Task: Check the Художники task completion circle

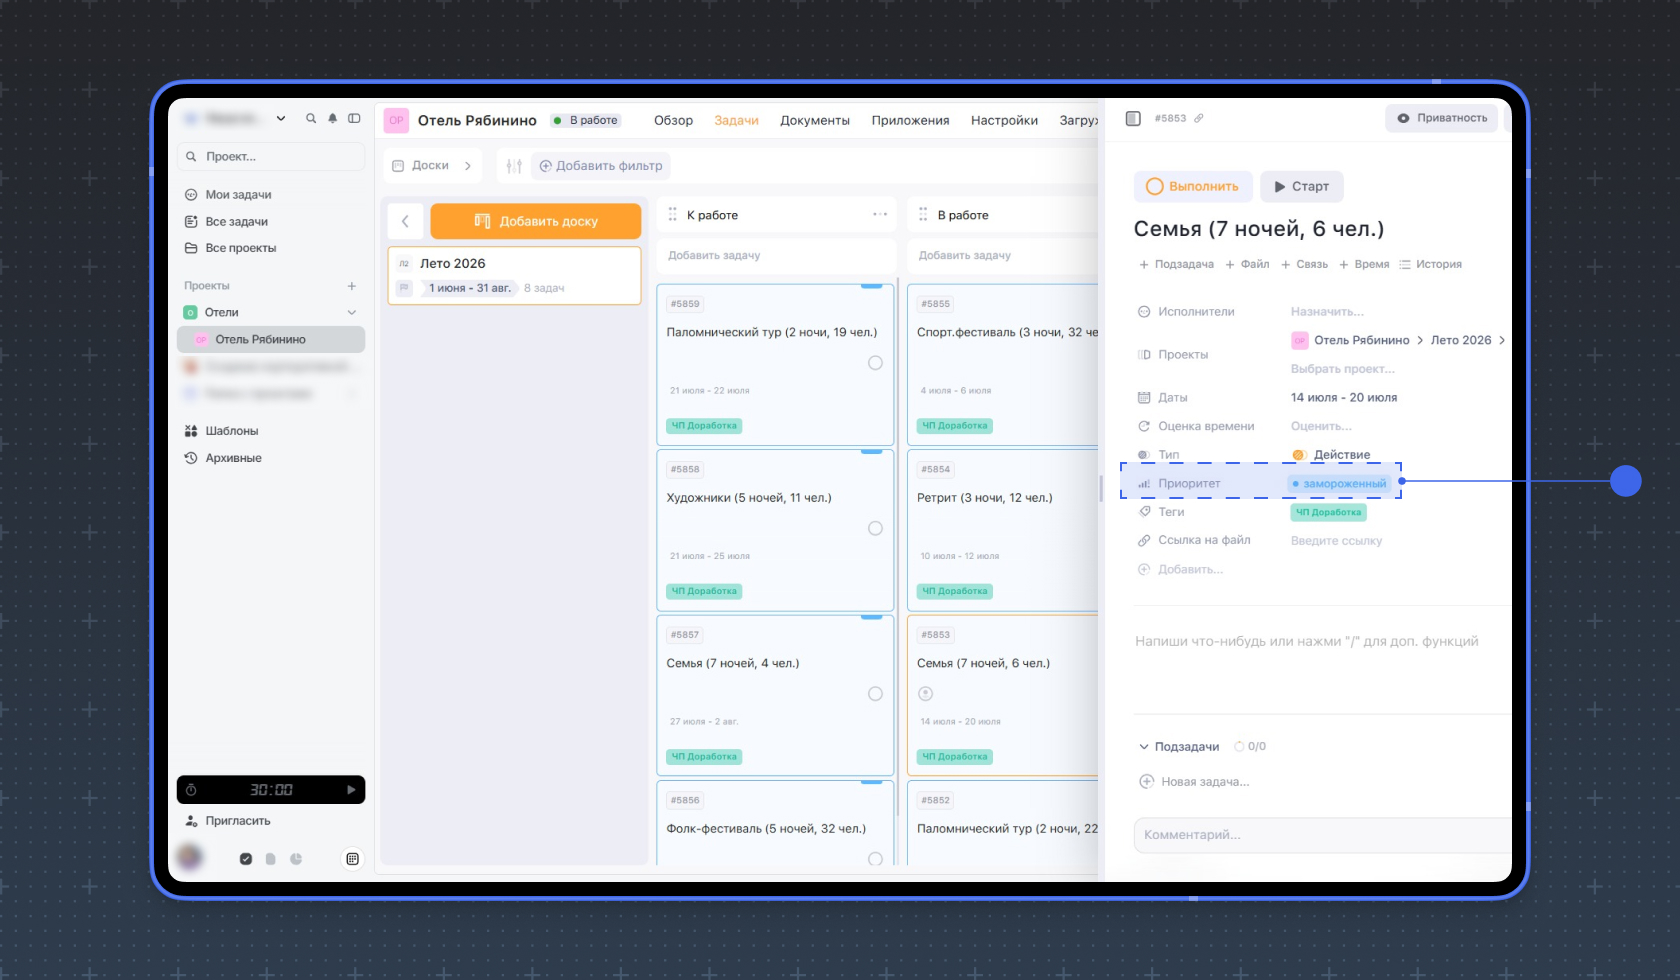Action: (875, 528)
